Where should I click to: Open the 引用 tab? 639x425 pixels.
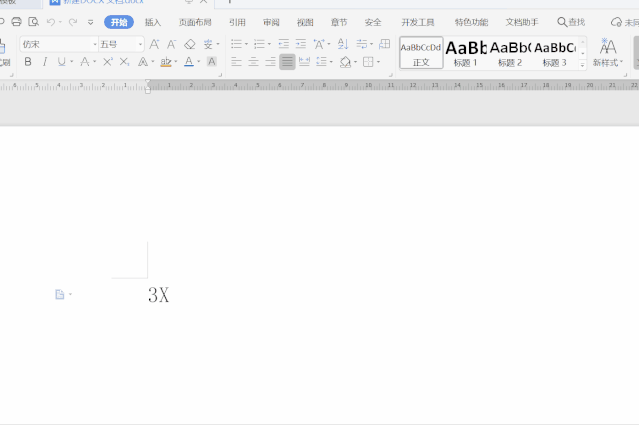(x=237, y=22)
